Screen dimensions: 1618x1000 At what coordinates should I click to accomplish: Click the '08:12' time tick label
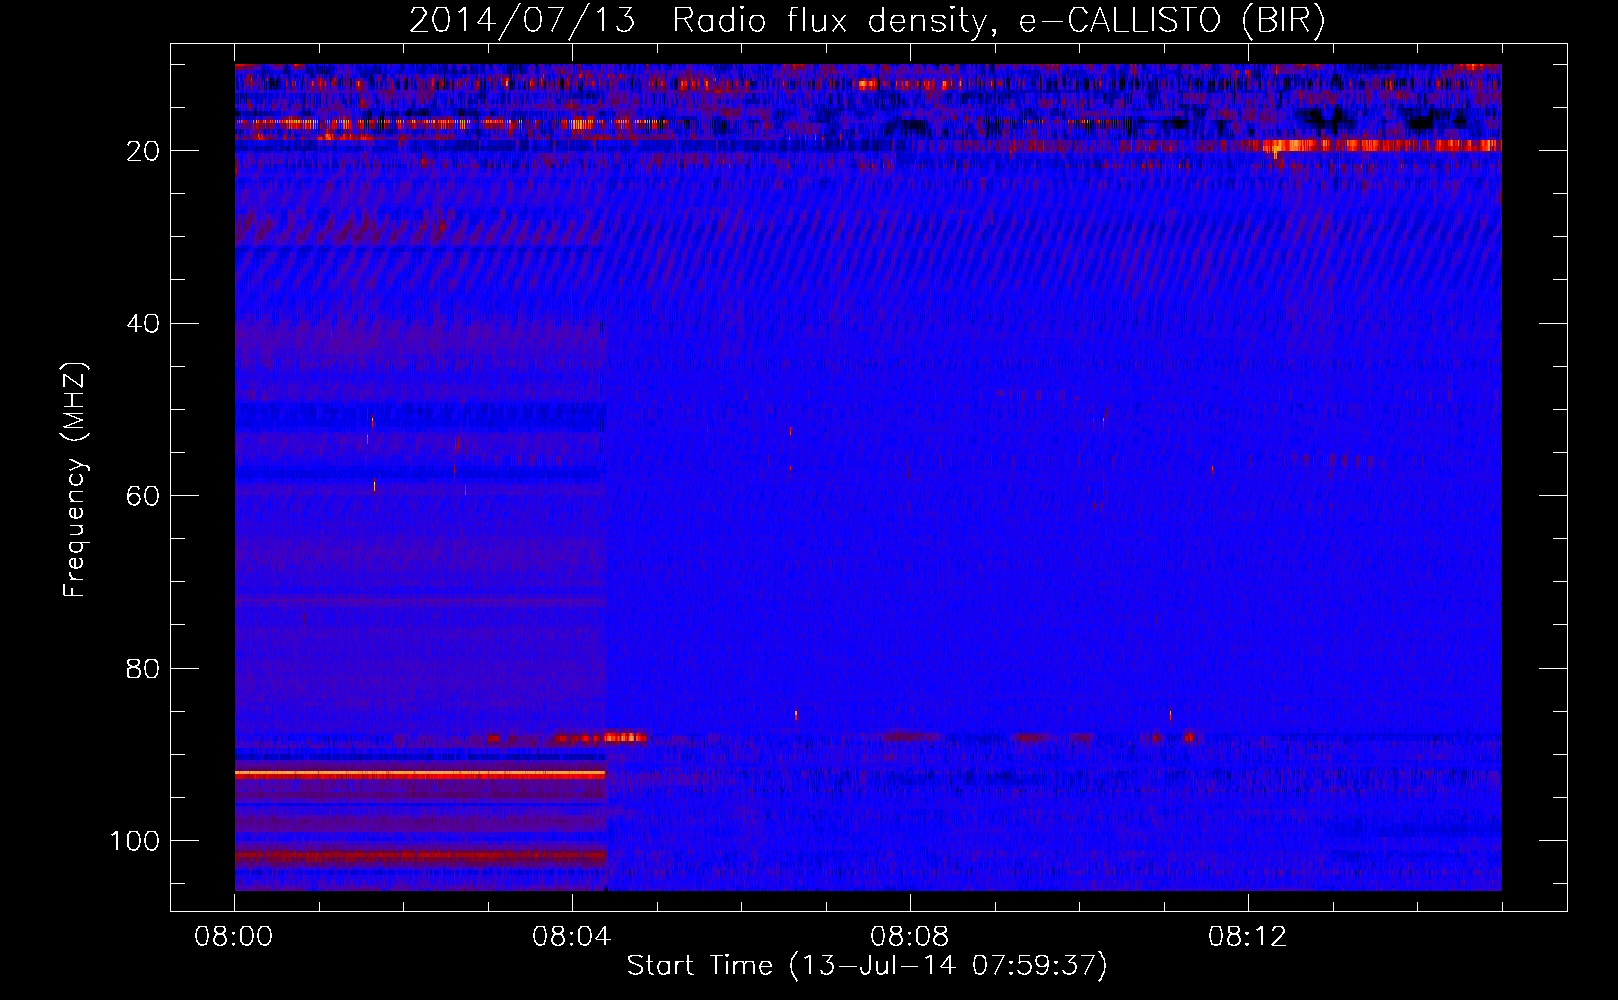[1247, 937]
